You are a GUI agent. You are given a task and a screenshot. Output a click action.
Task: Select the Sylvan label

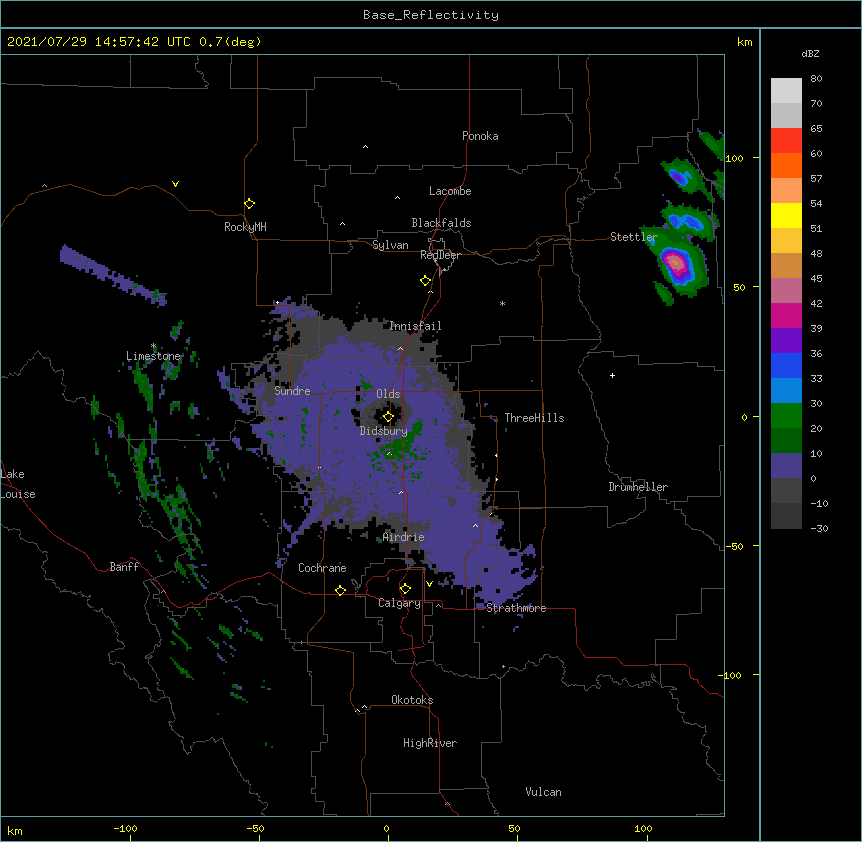click(390, 245)
